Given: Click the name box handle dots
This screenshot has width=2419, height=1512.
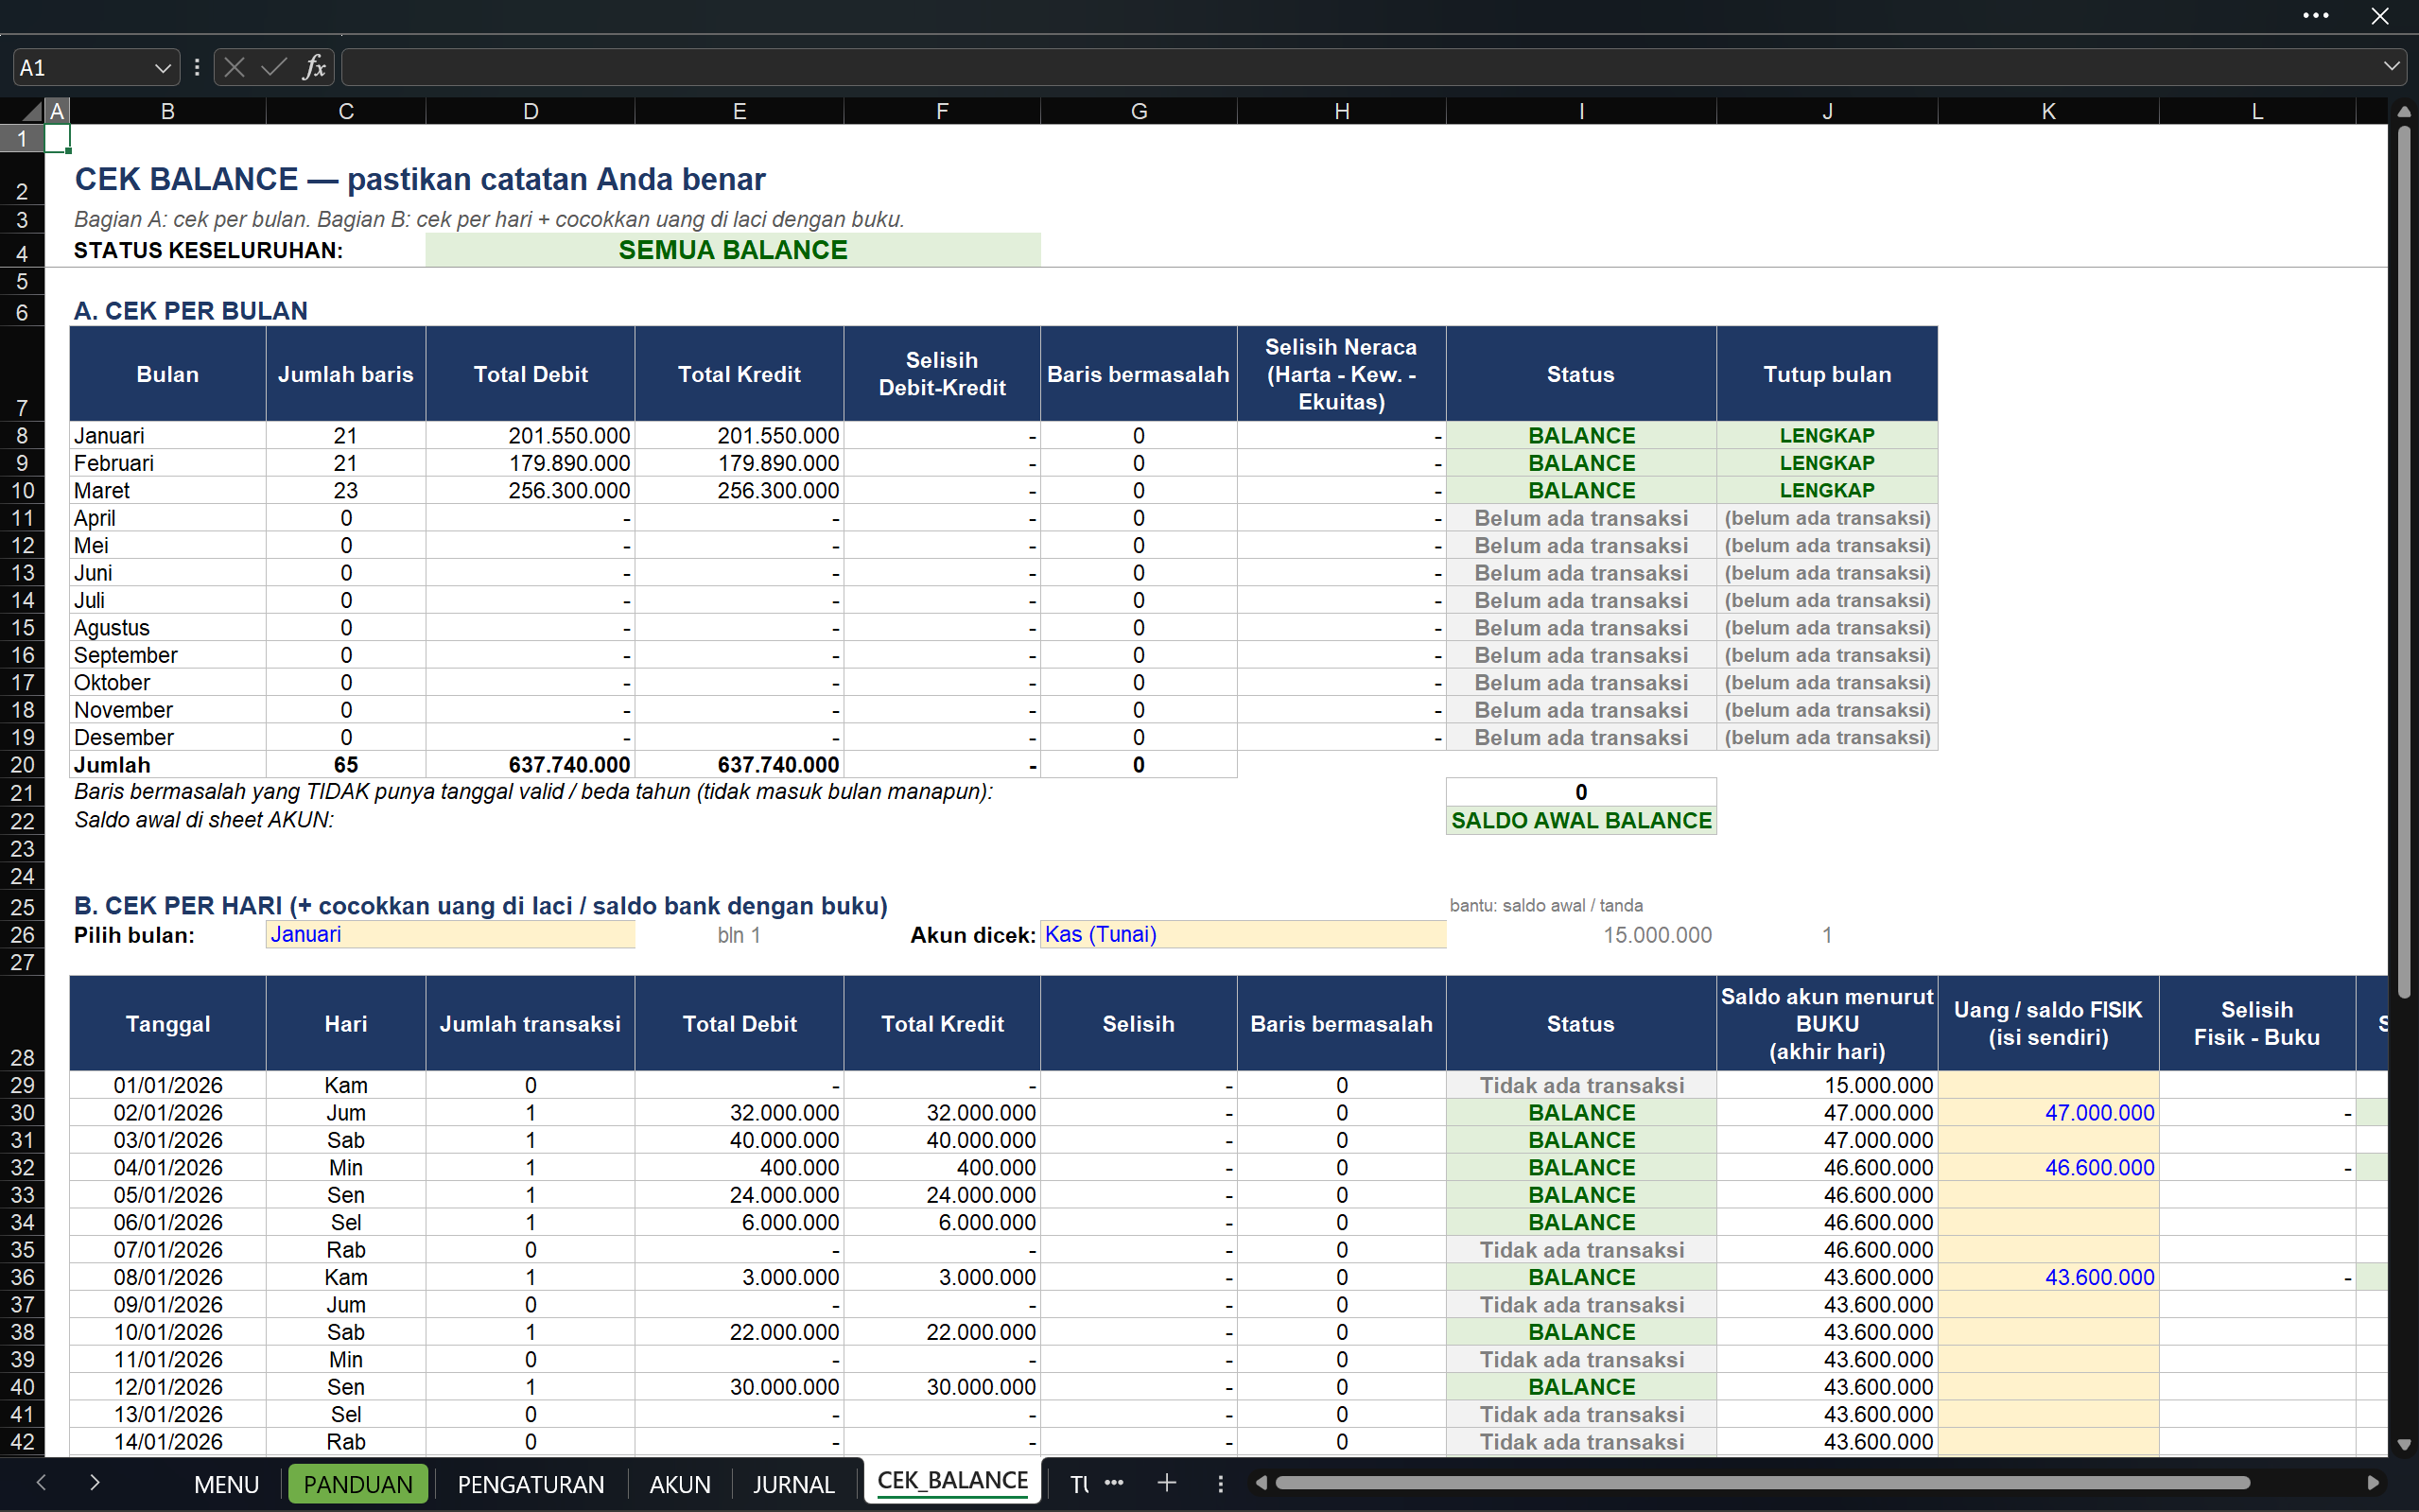Looking at the screenshot, I should pos(197,67).
